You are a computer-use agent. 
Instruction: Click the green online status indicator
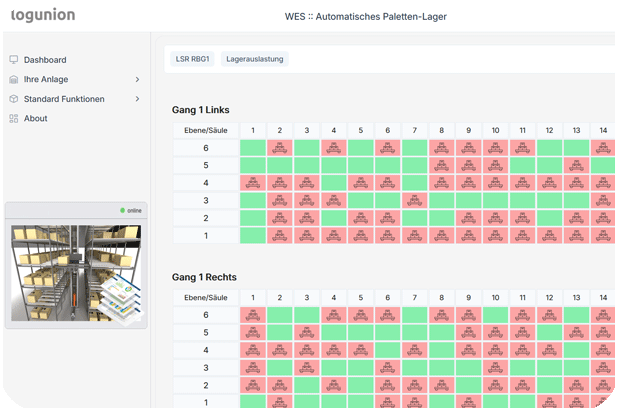pos(123,211)
